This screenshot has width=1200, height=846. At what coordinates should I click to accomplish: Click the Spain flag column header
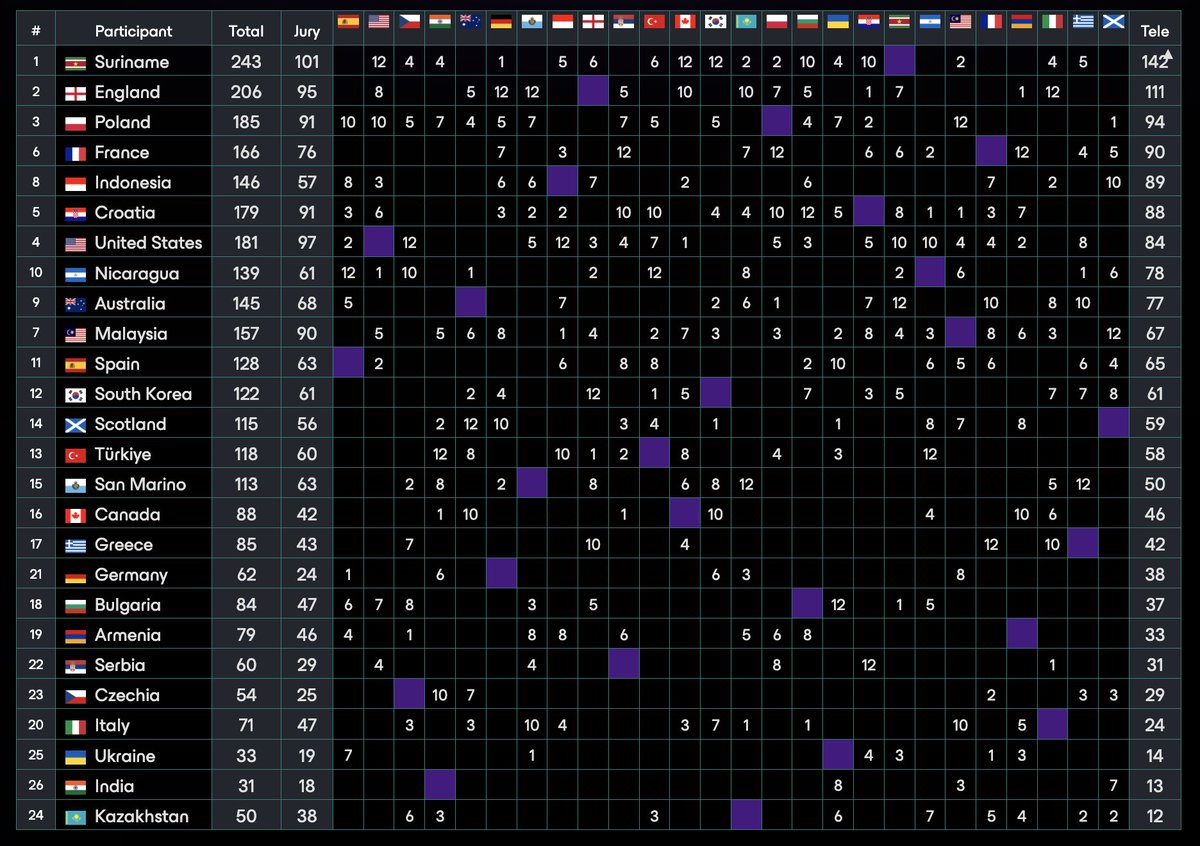(x=348, y=21)
